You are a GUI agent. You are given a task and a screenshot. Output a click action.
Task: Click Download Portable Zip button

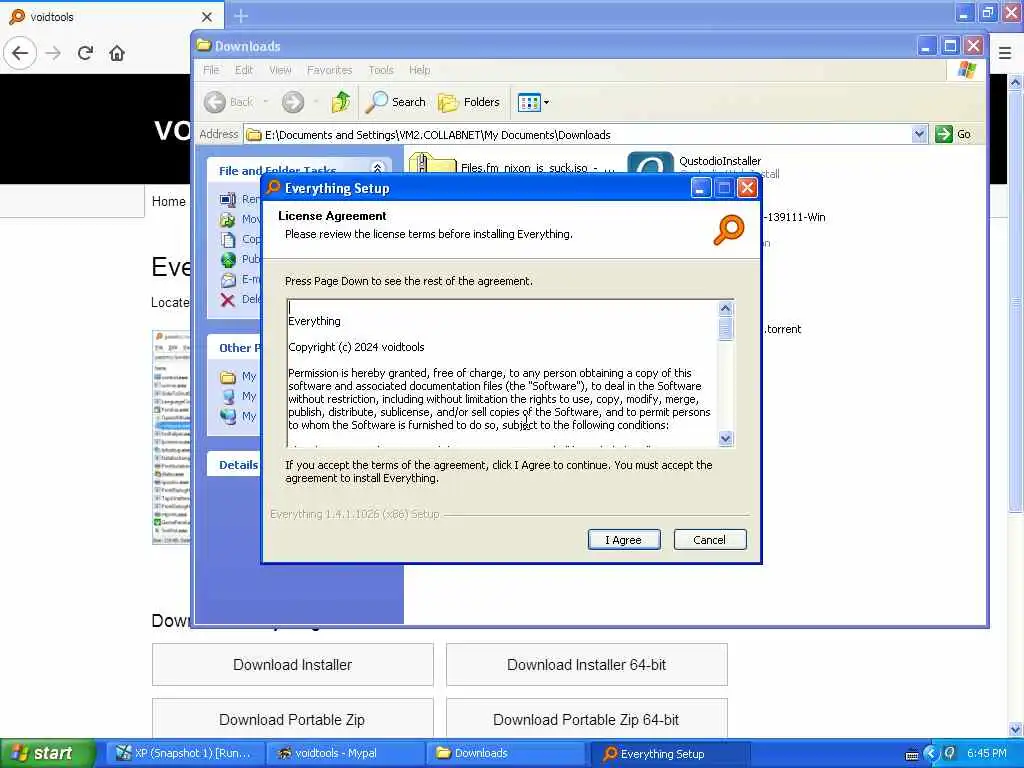(x=293, y=719)
